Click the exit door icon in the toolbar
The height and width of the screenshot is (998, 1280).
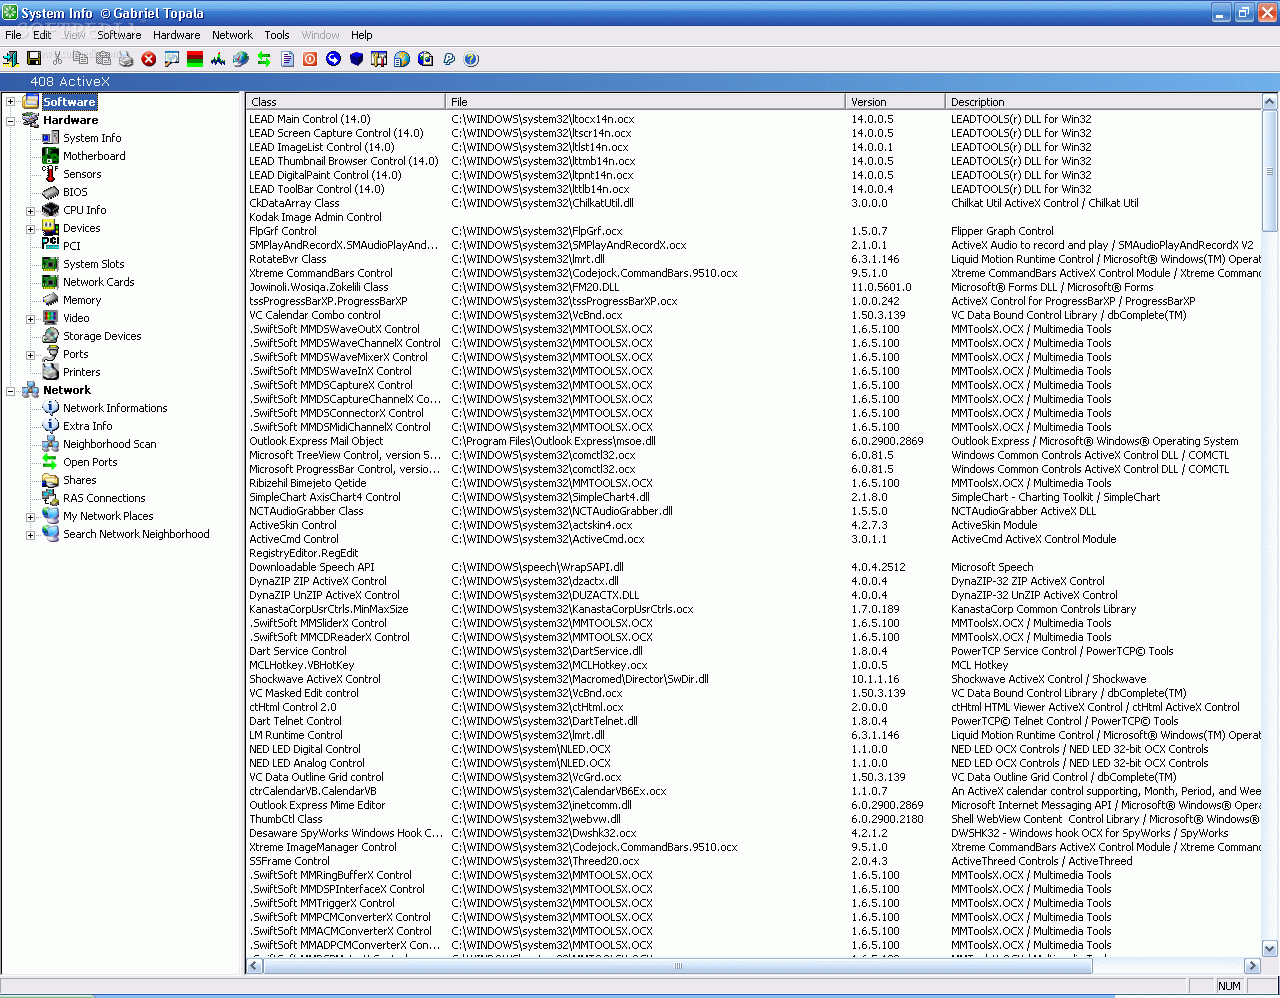click(11, 59)
